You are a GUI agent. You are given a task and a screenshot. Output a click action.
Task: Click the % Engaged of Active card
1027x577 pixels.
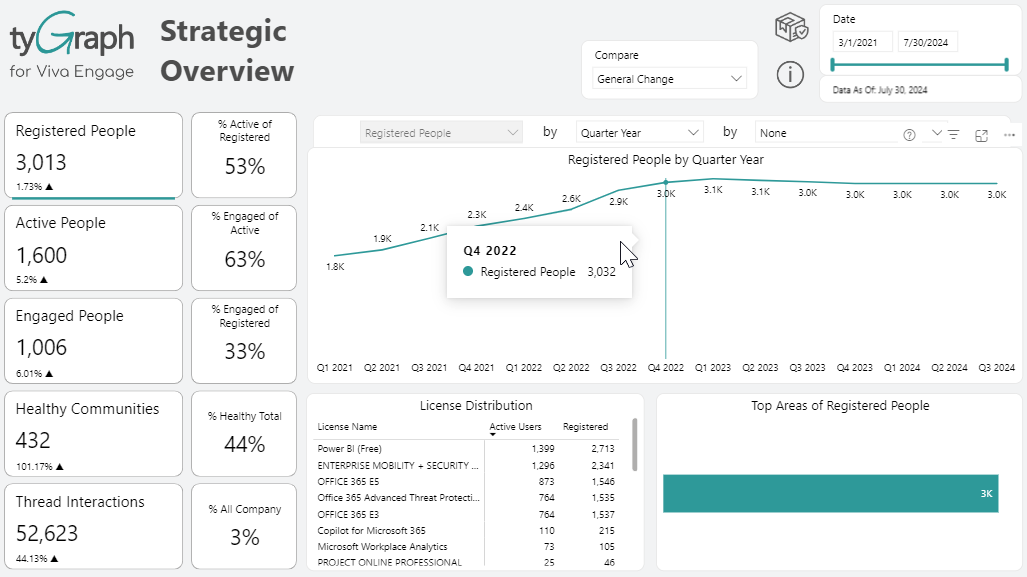[x=244, y=248]
